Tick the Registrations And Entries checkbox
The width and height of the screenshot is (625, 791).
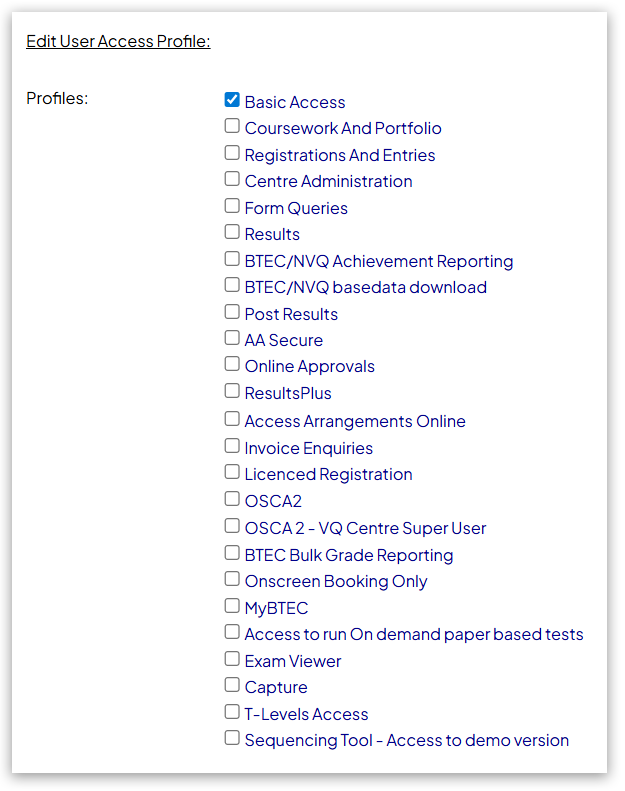pyautogui.click(x=232, y=153)
